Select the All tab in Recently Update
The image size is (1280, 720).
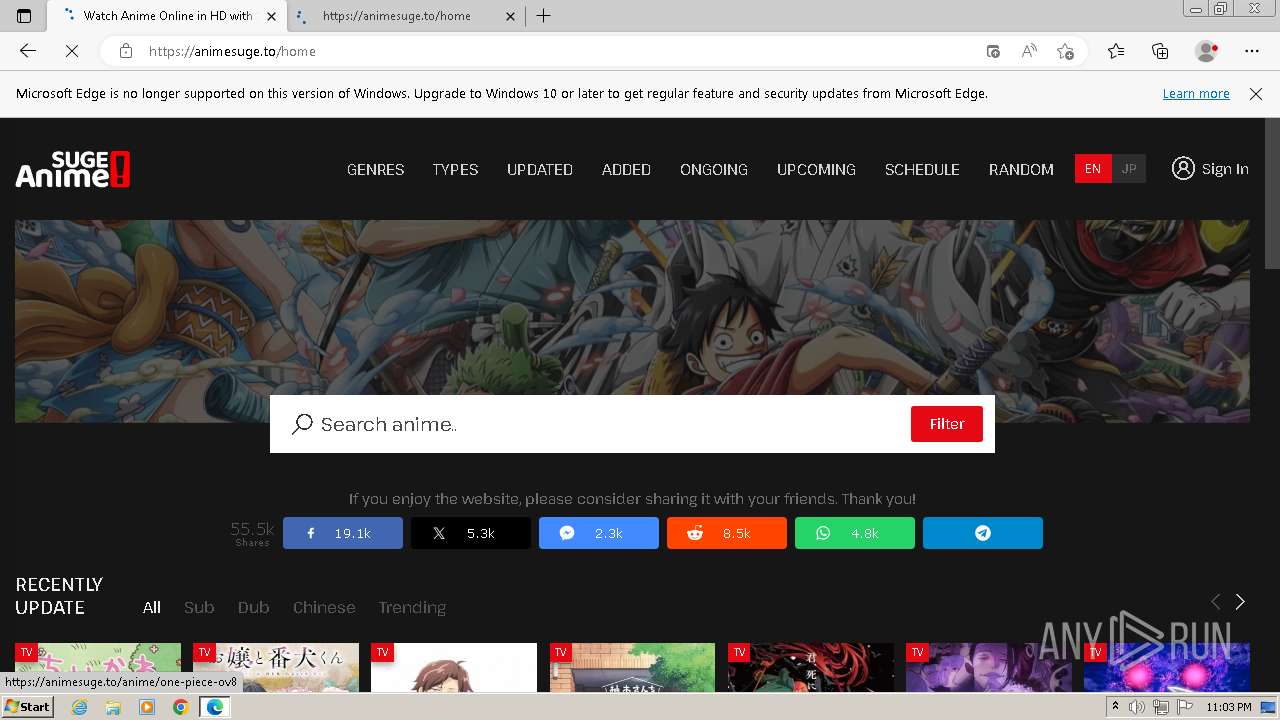coord(152,607)
